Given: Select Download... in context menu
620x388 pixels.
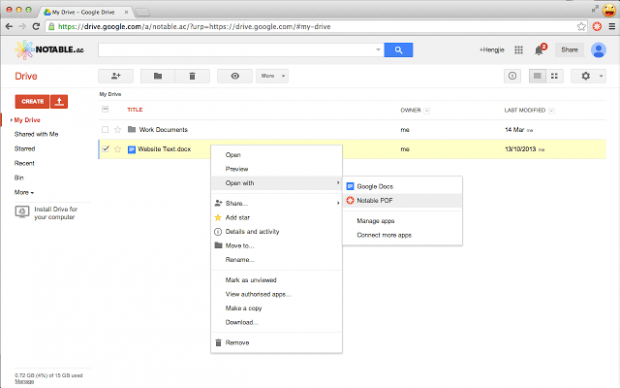Looking at the screenshot, I should coord(242,322).
